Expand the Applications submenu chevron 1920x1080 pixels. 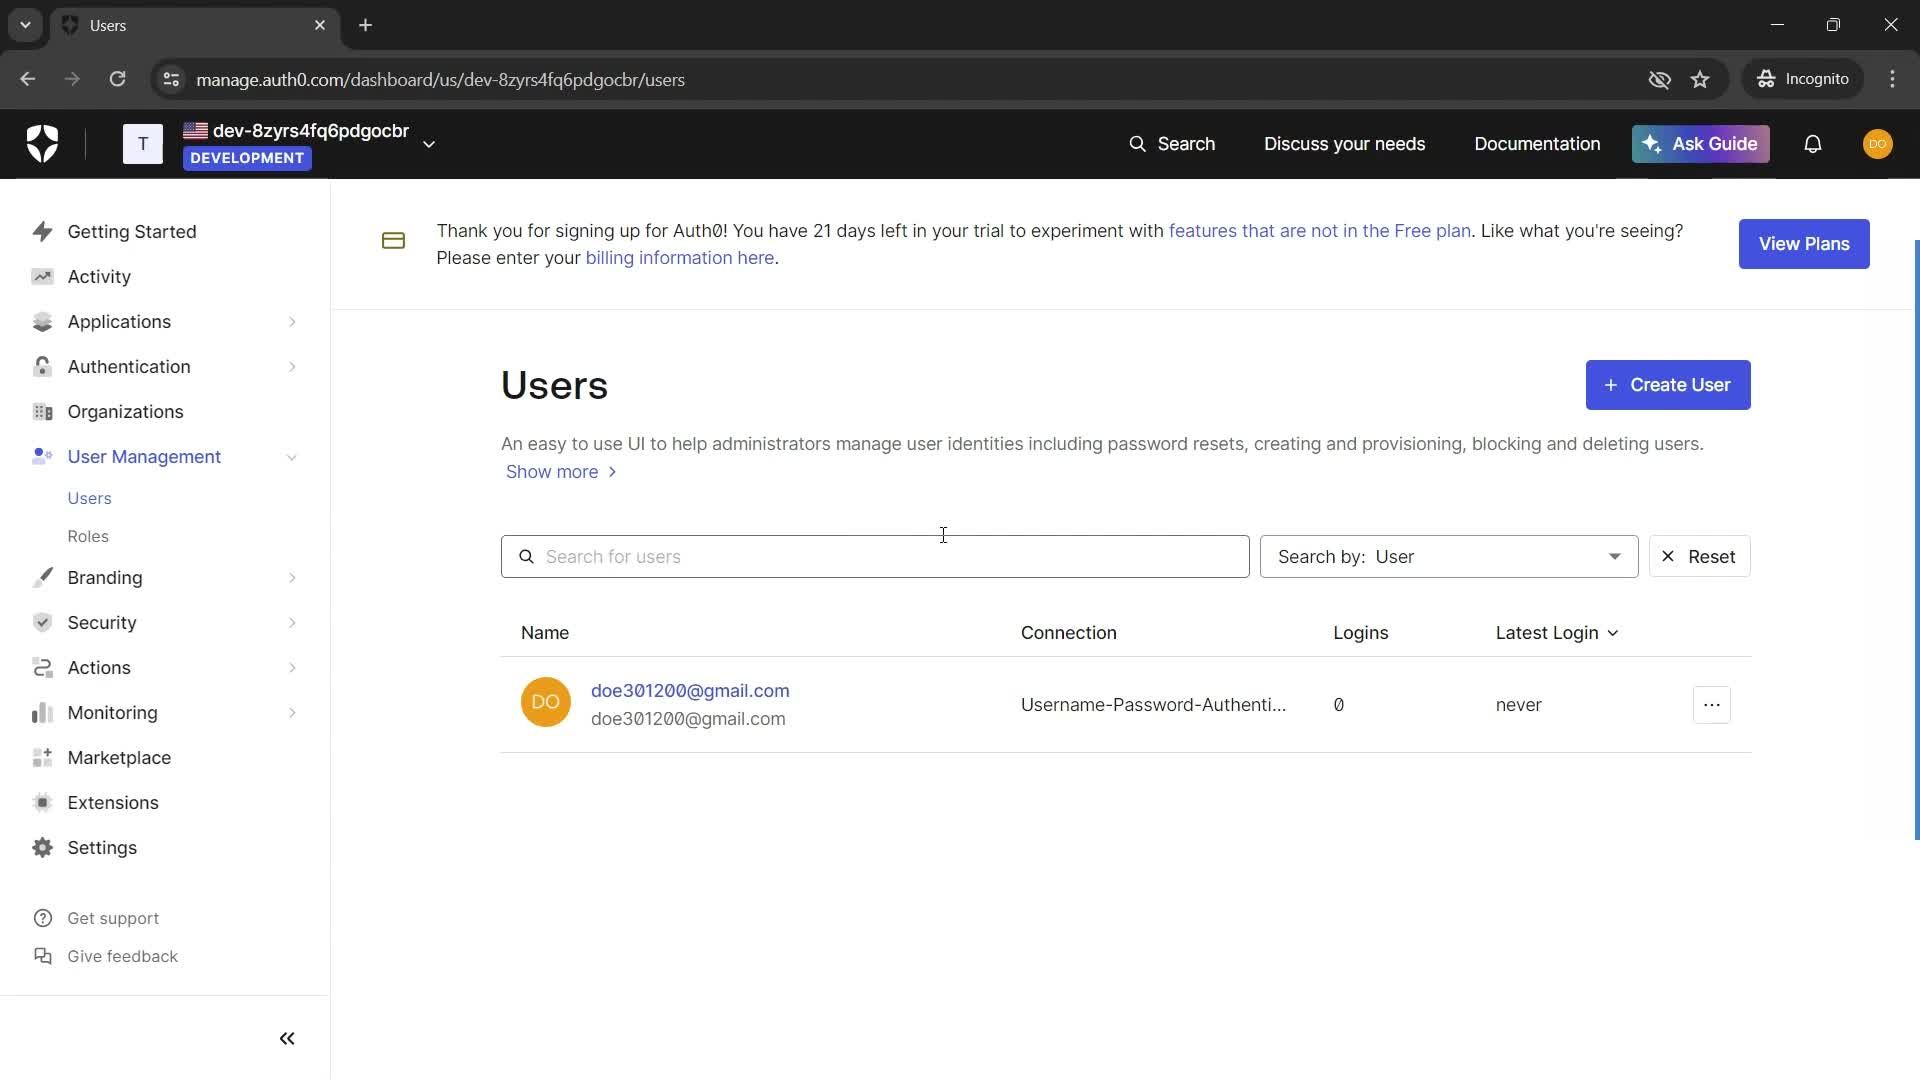292,321
